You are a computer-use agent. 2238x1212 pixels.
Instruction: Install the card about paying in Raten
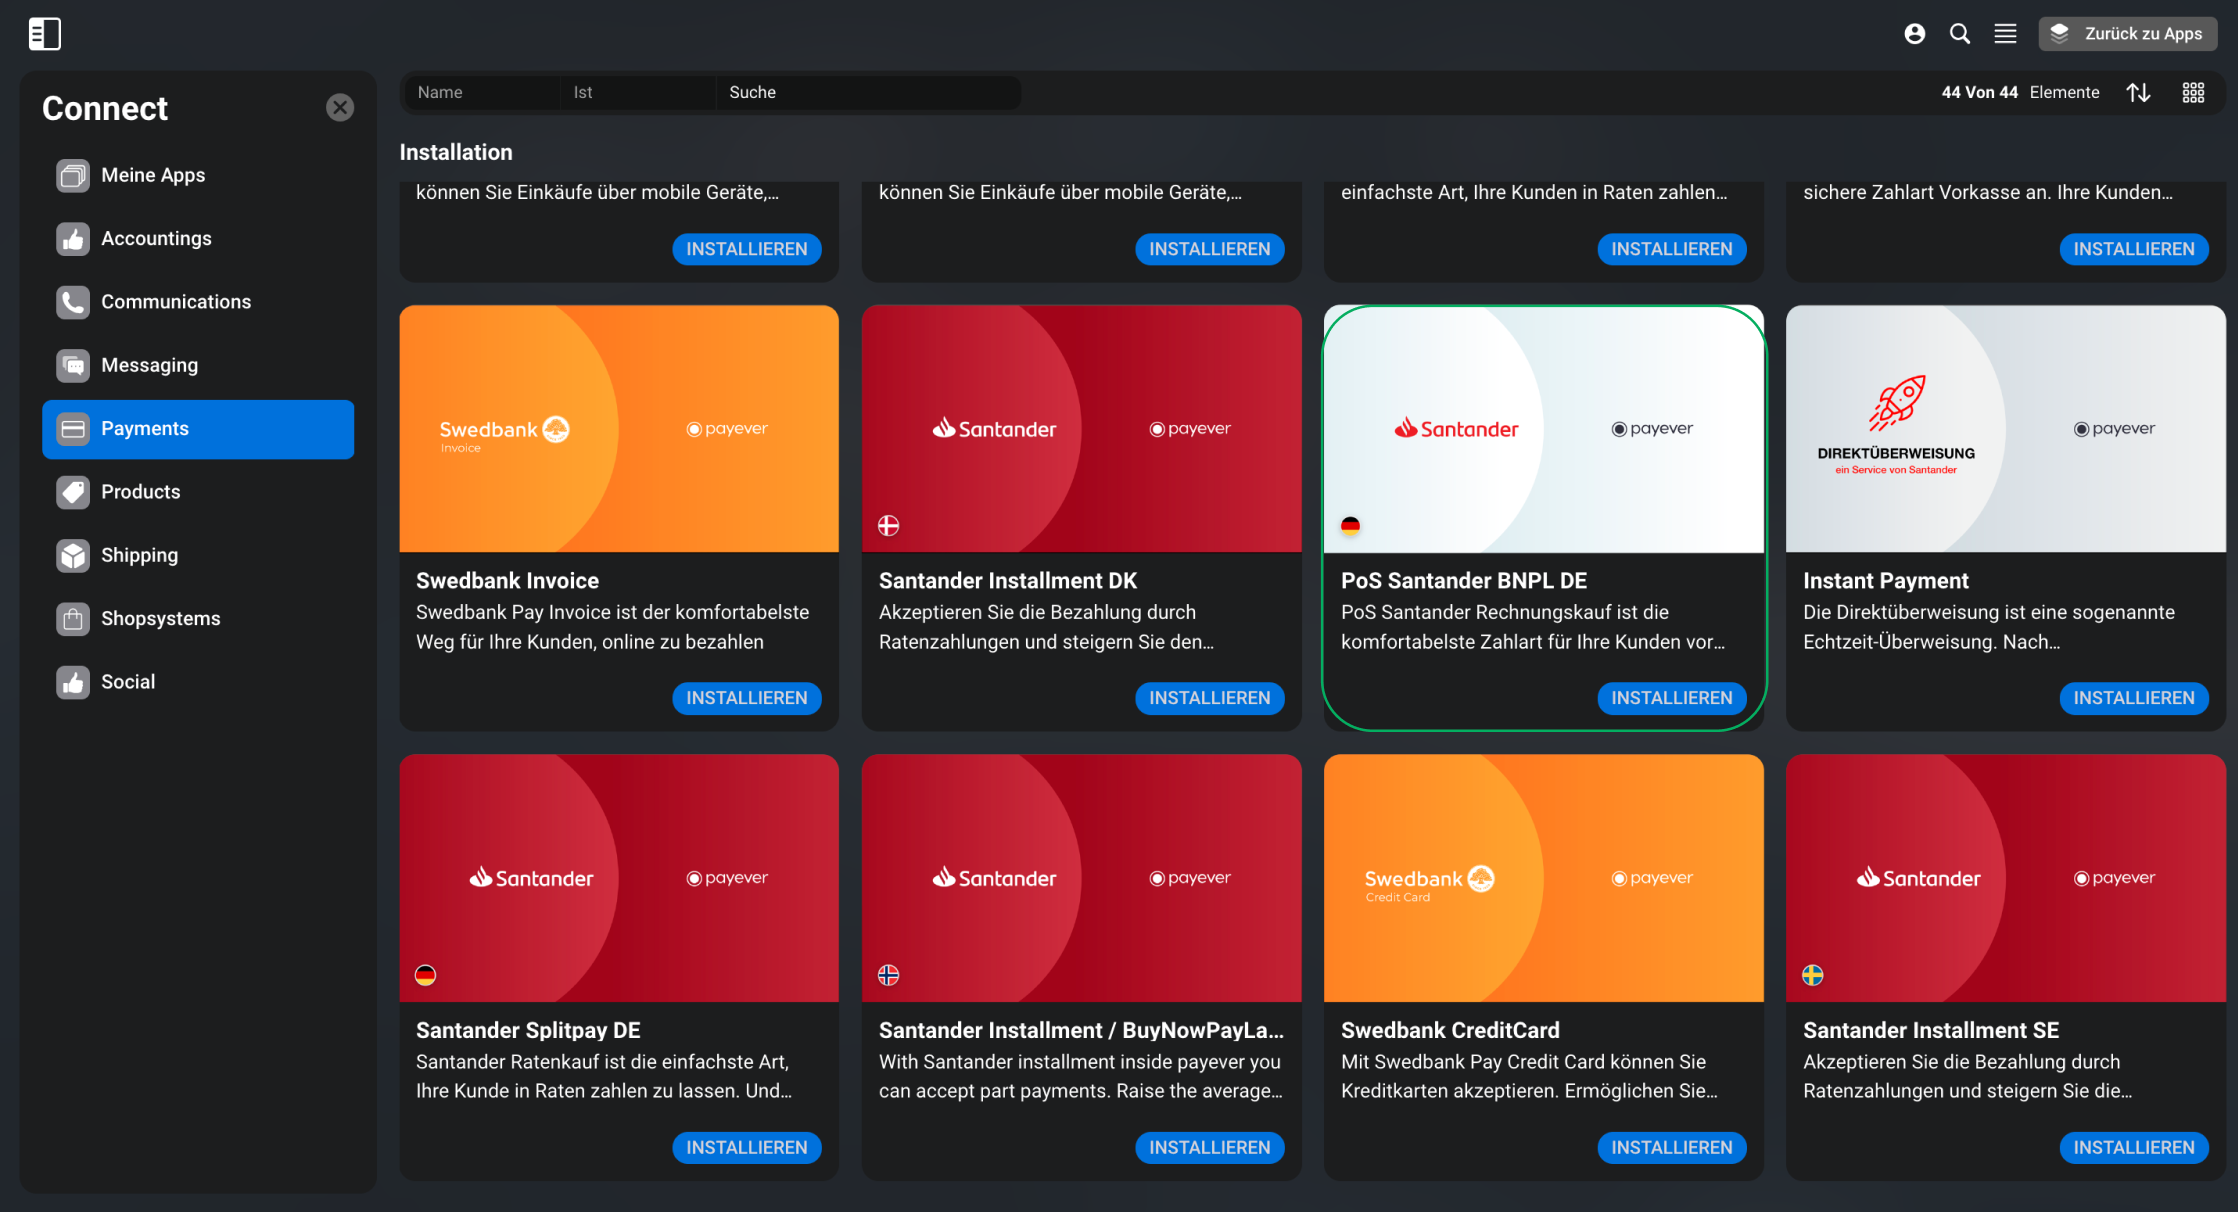[x=1671, y=249]
